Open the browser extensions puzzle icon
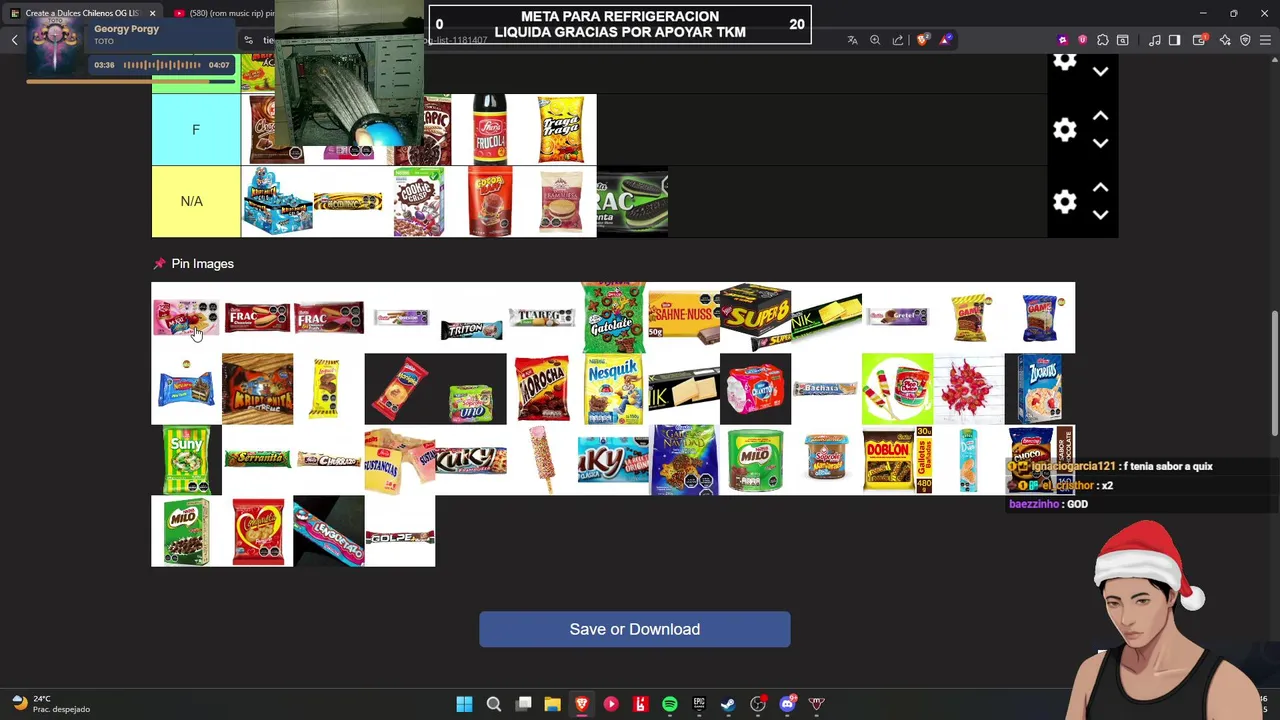The width and height of the screenshot is (1280, 720). click(1102, 40)
